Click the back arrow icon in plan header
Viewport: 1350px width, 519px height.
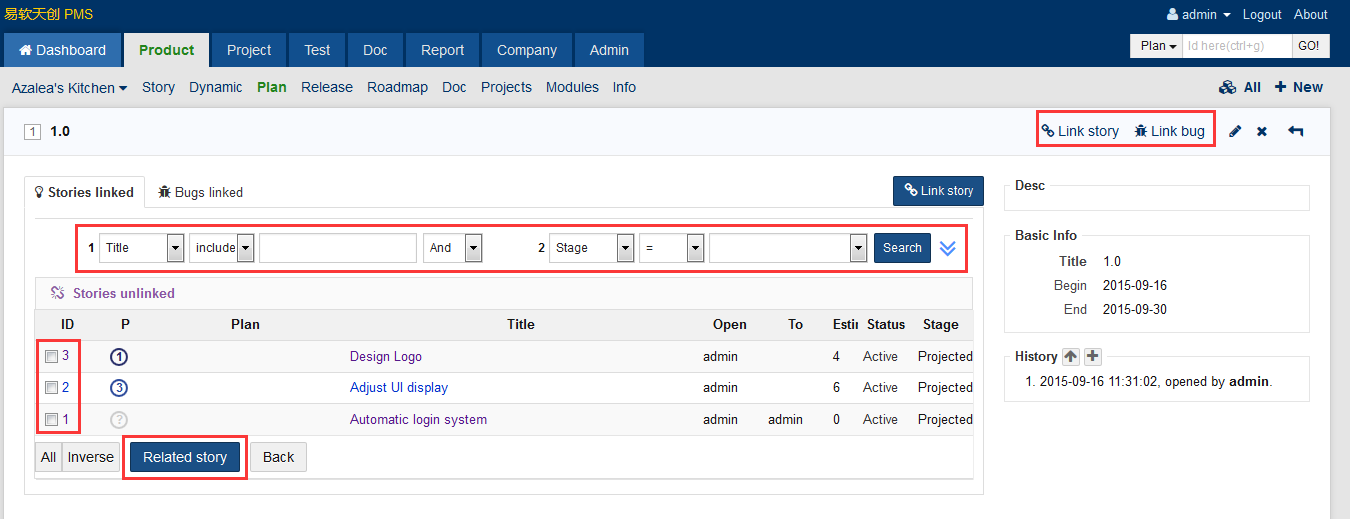point(1296,132)
